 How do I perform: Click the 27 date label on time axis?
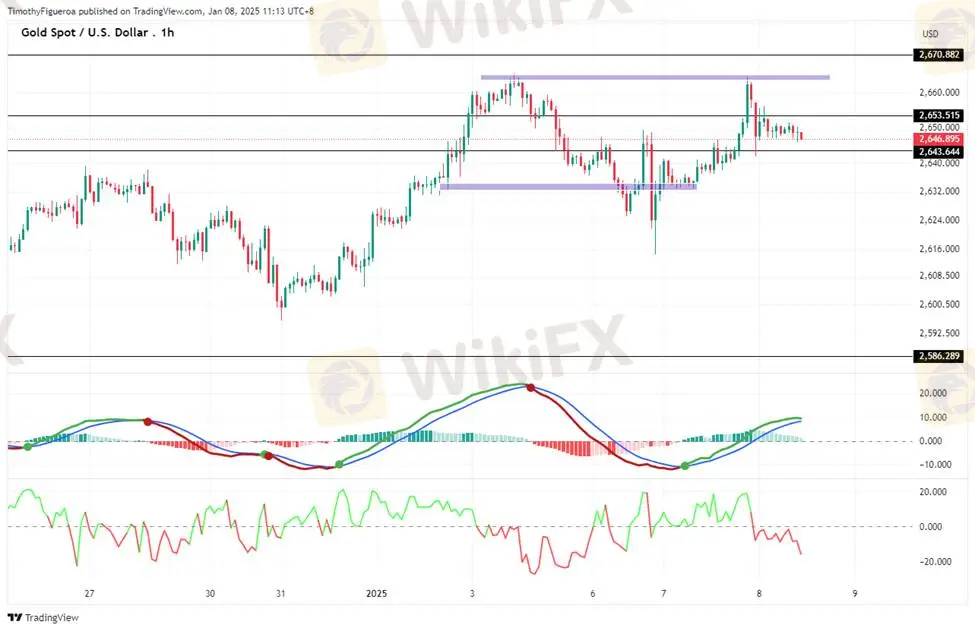(x=90, y=594)
